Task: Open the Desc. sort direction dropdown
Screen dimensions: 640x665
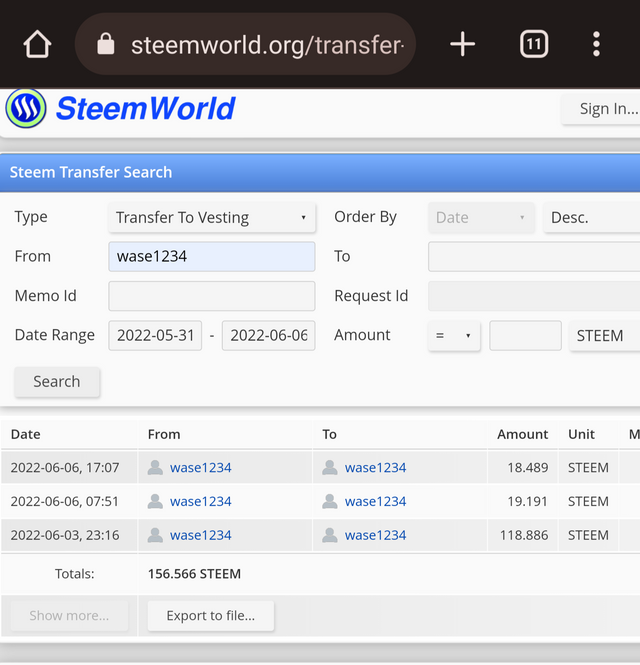Action: click(x=592, y=218)
